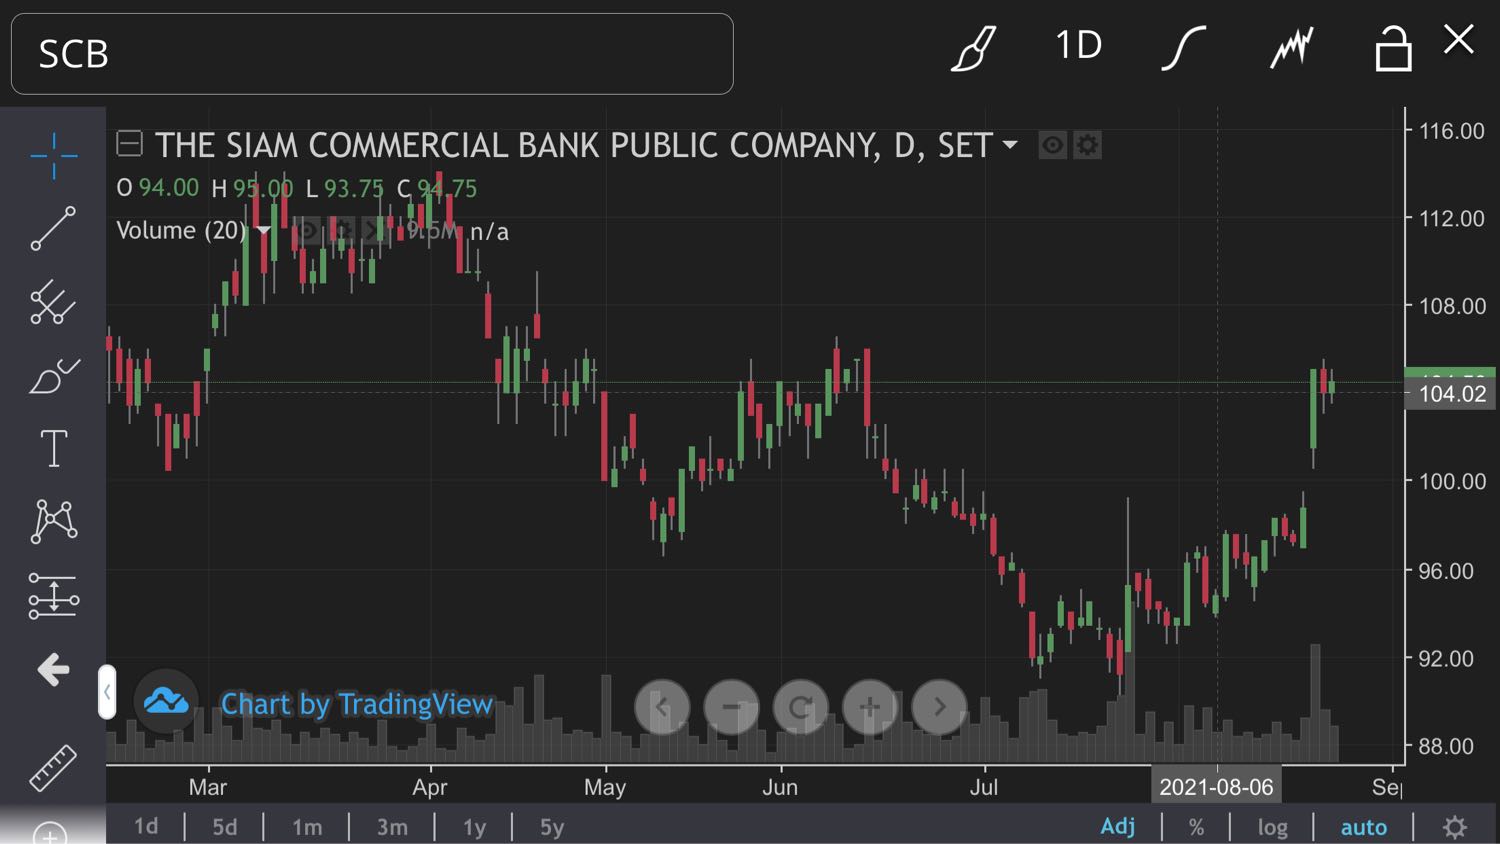1500x844 pixels.
Task: Toggle auto scale mode
Action: click(1364, 827)
